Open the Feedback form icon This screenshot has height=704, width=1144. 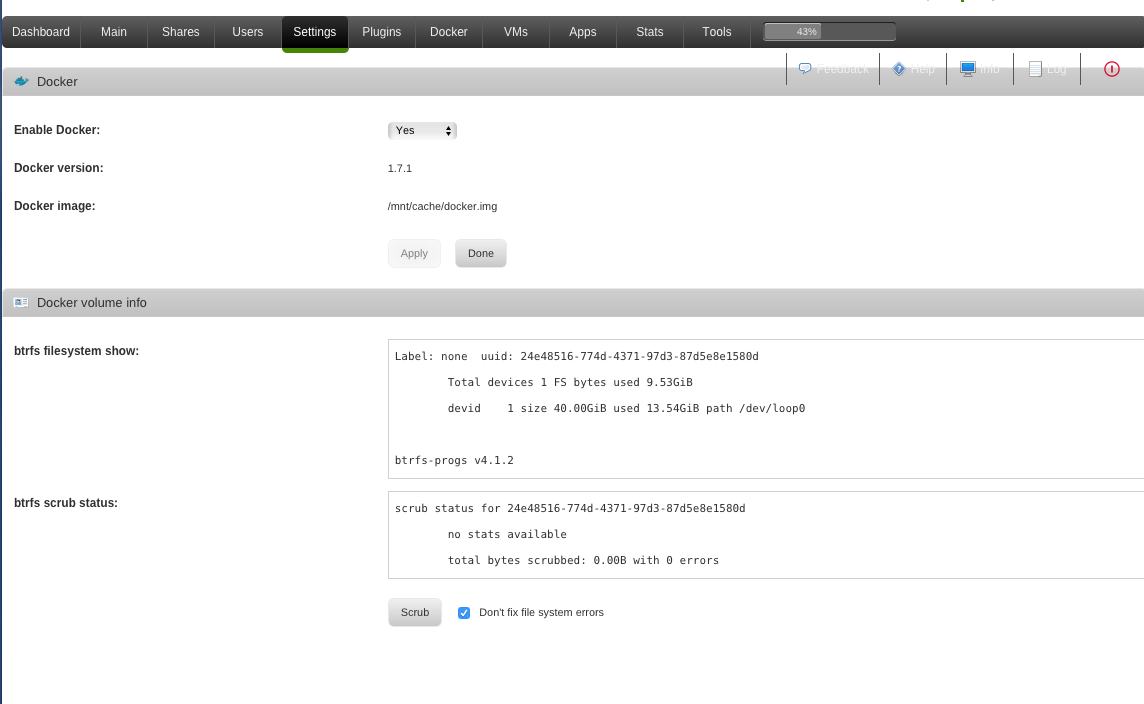pyautogui.click(x=804, y=68)
